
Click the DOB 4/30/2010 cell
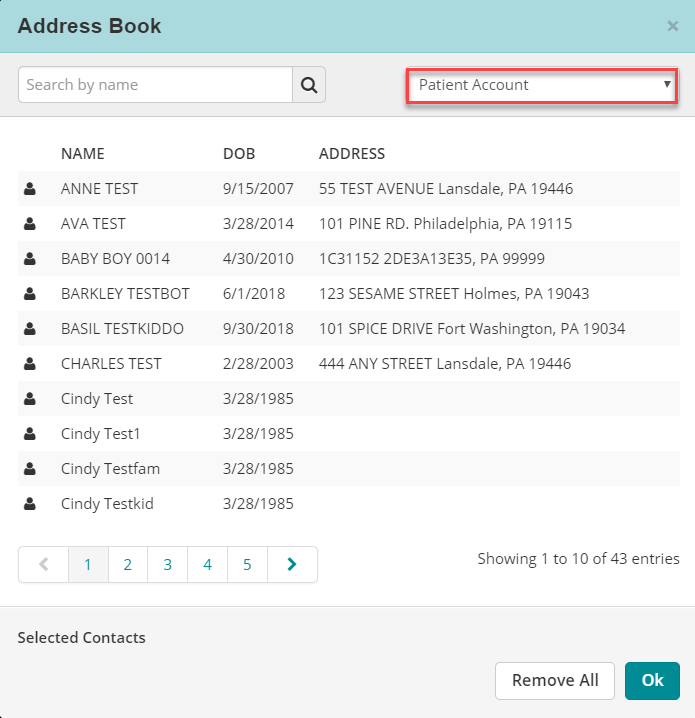pos(258,259)
